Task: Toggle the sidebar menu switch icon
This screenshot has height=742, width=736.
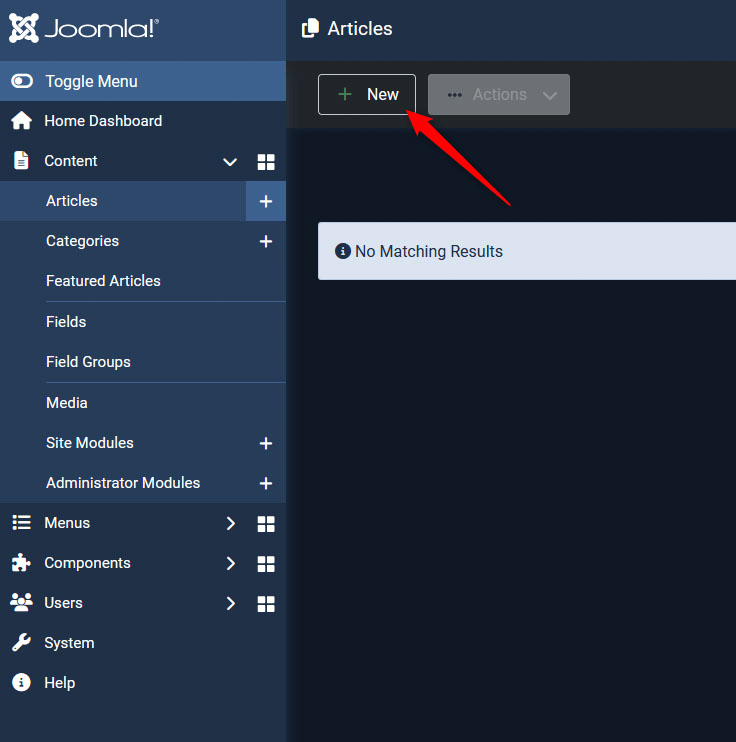Action: (22, 81)
